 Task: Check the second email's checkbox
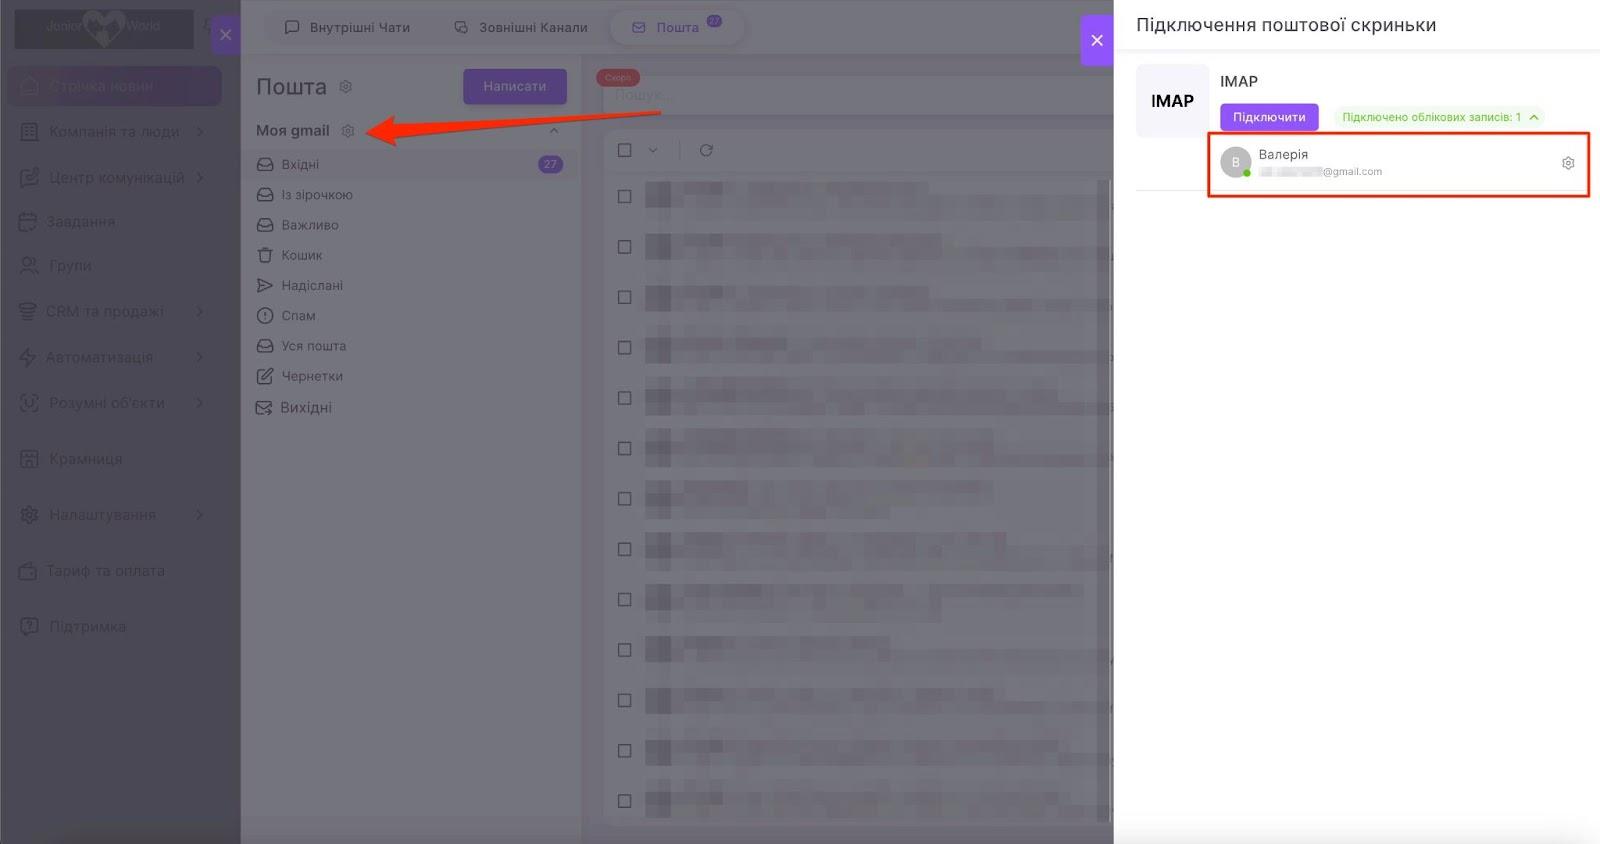625,247
